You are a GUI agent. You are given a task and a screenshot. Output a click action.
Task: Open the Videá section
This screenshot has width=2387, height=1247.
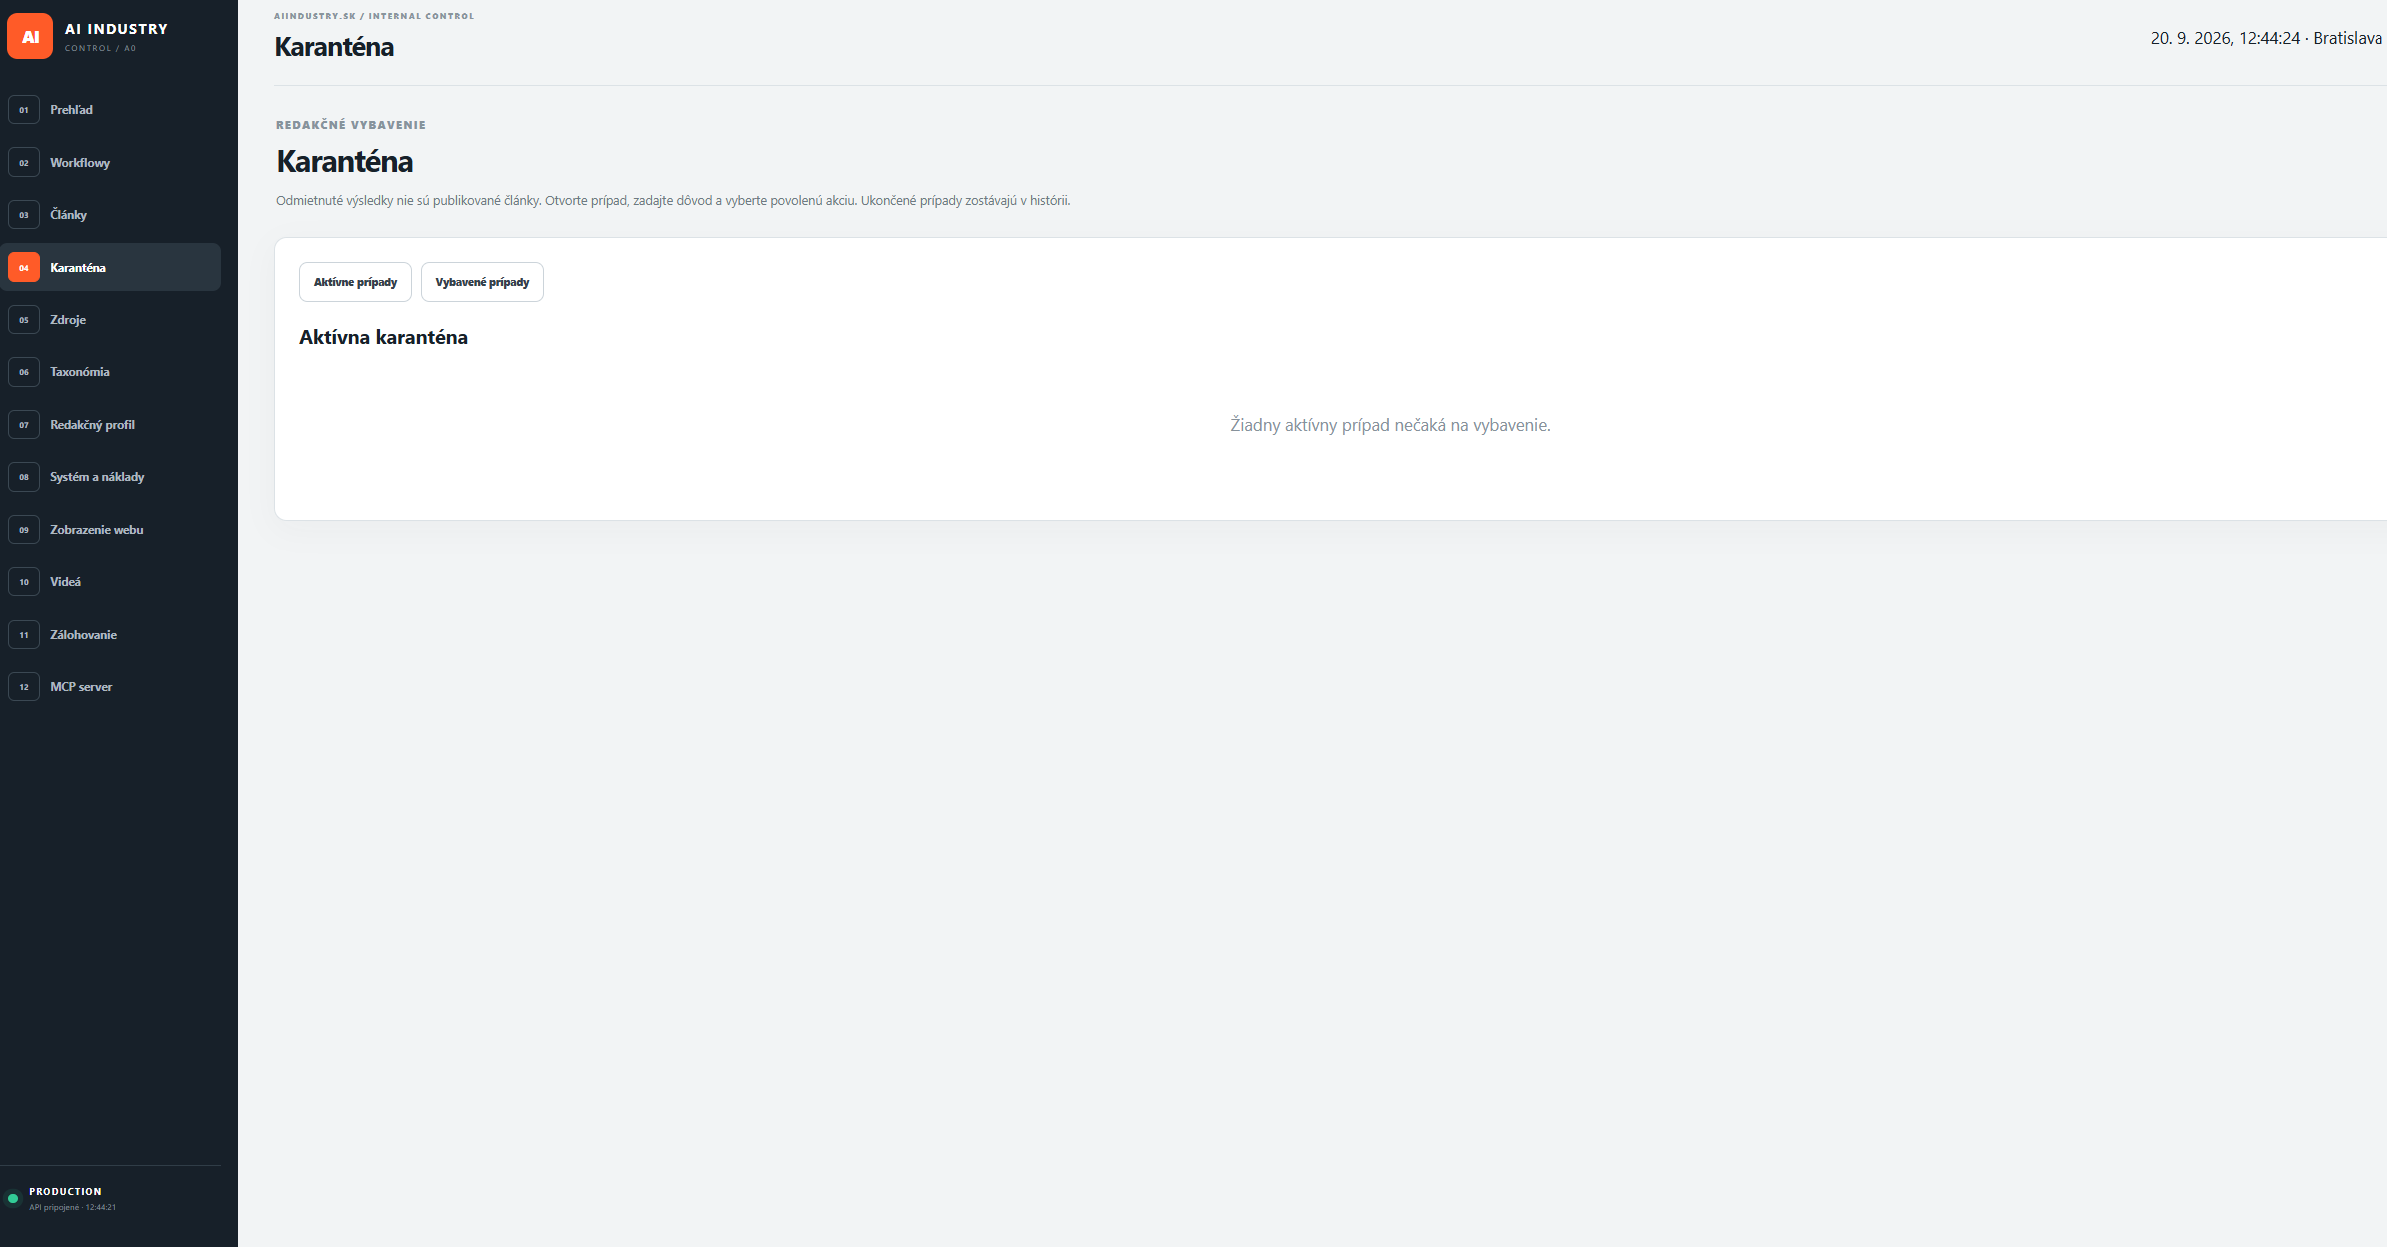110,582
